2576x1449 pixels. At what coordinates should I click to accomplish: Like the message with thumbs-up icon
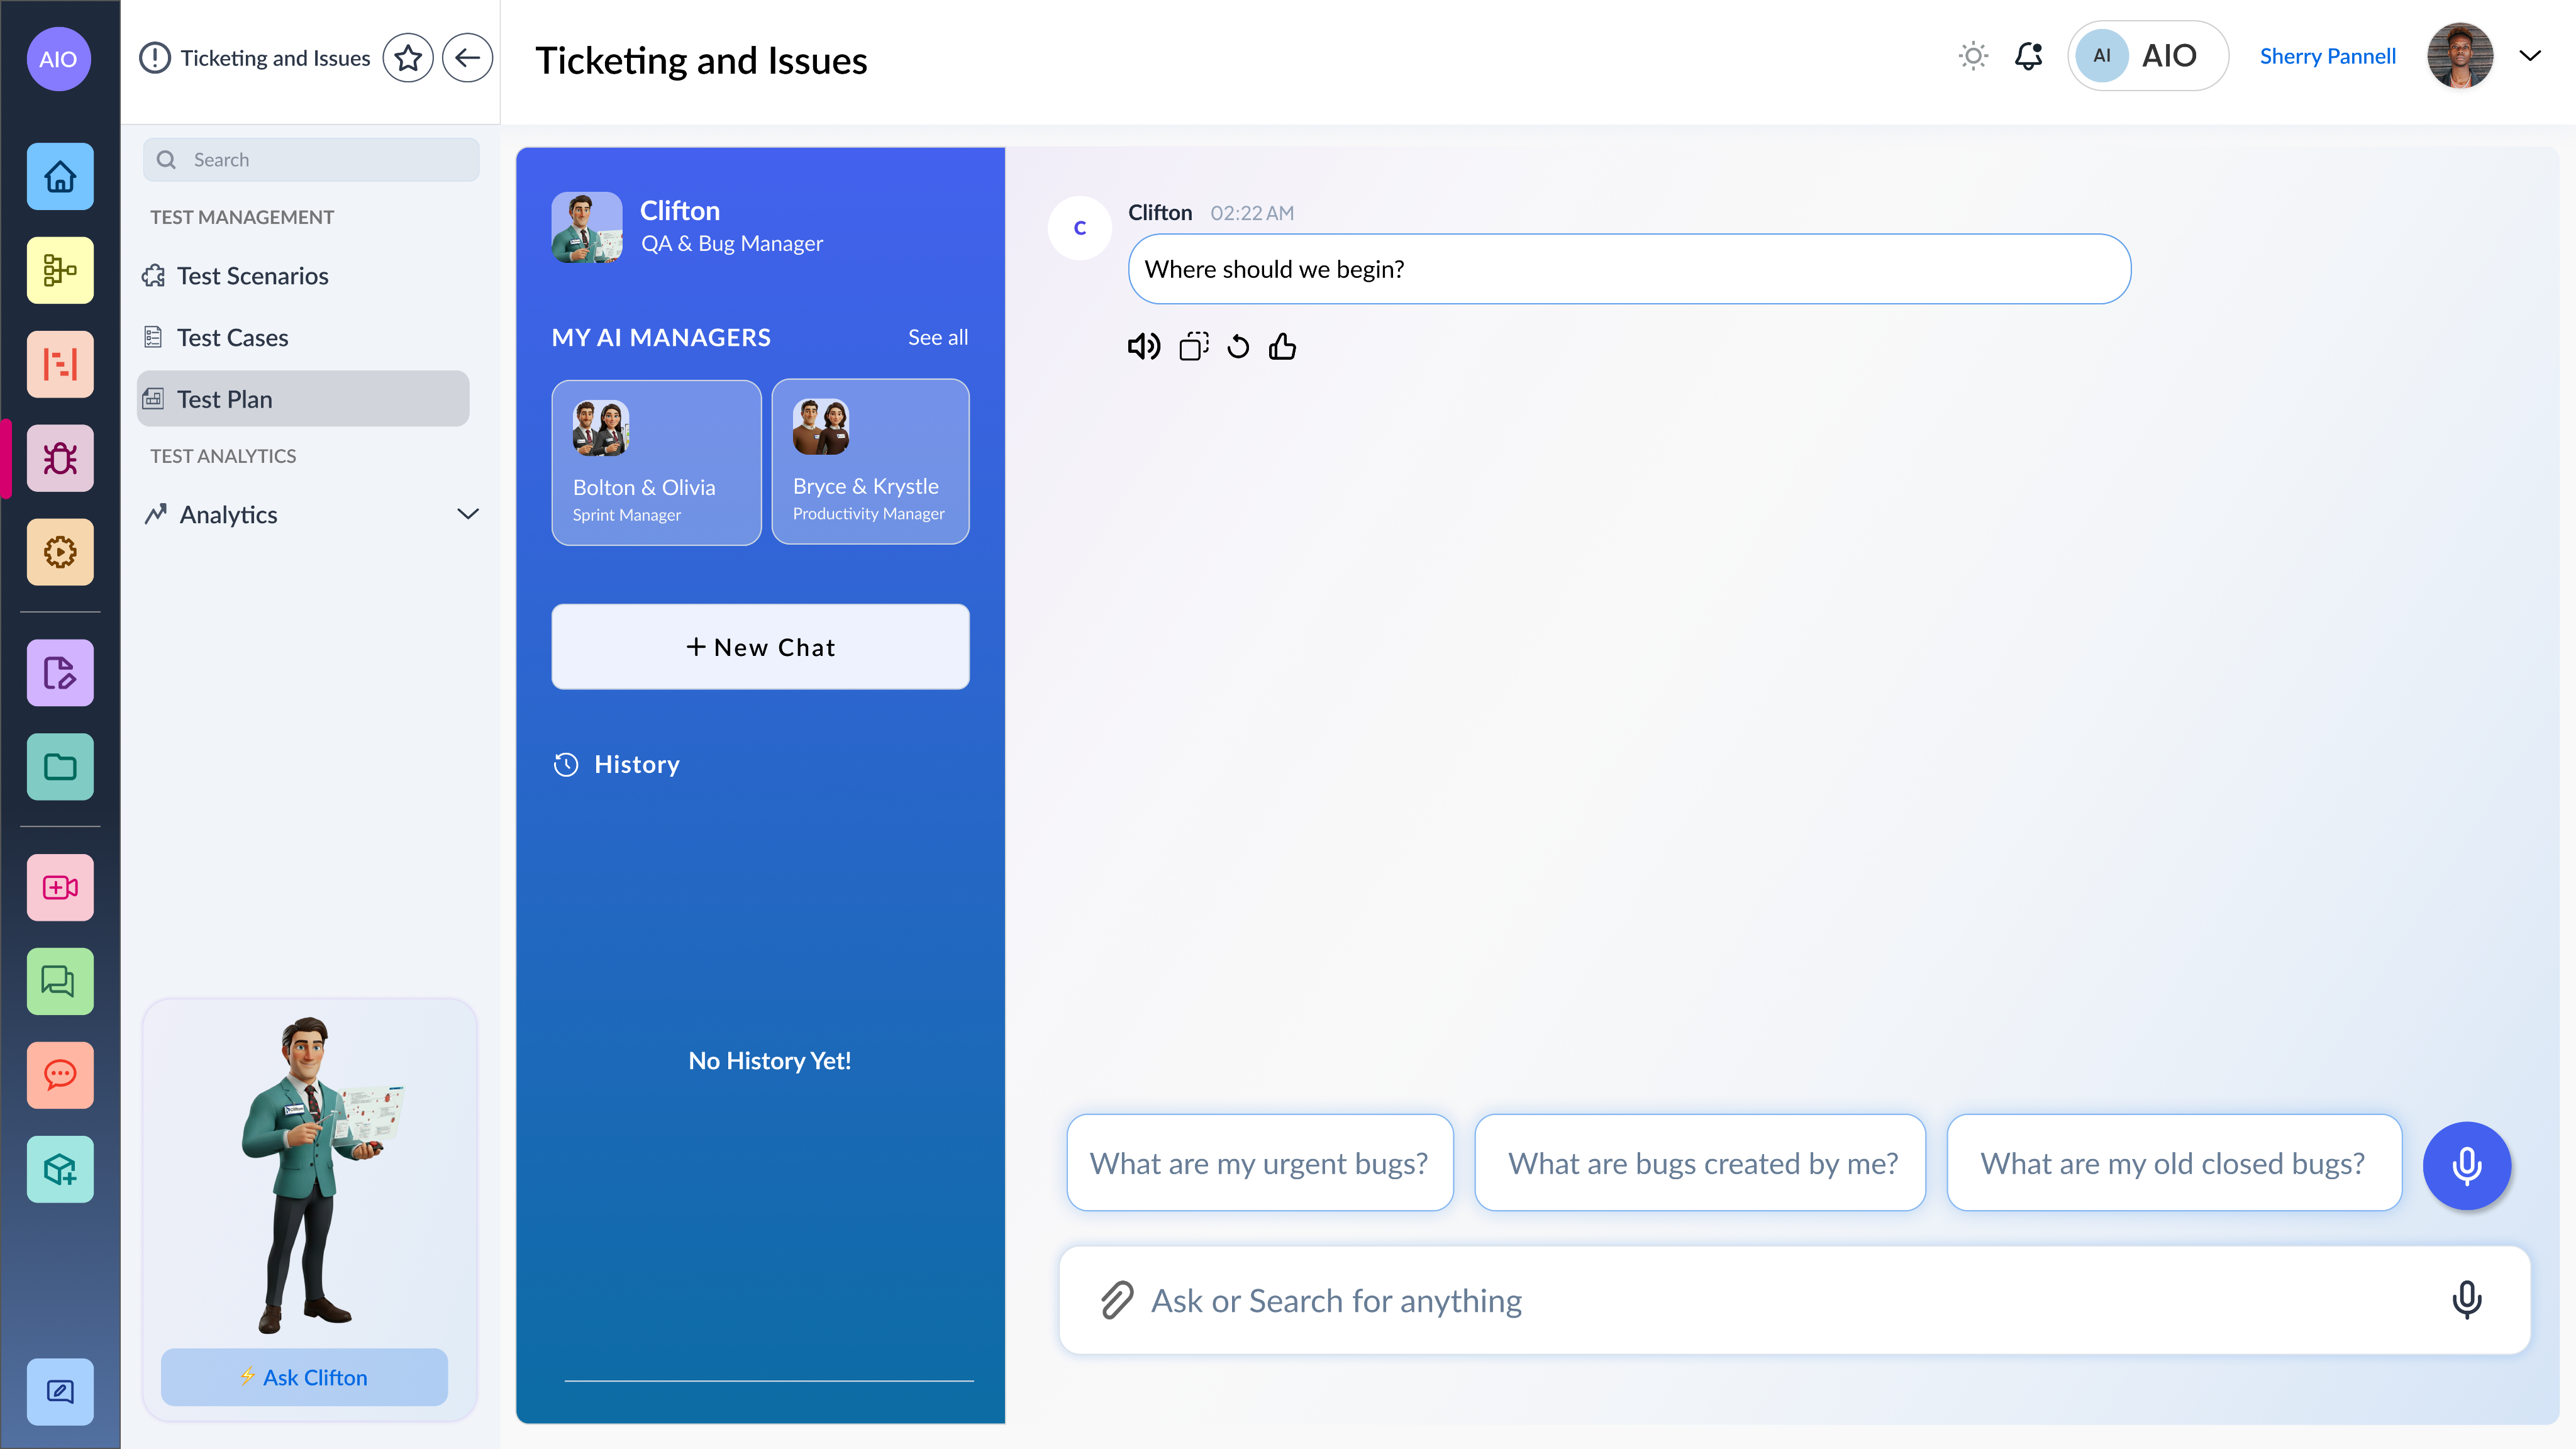1282,347
